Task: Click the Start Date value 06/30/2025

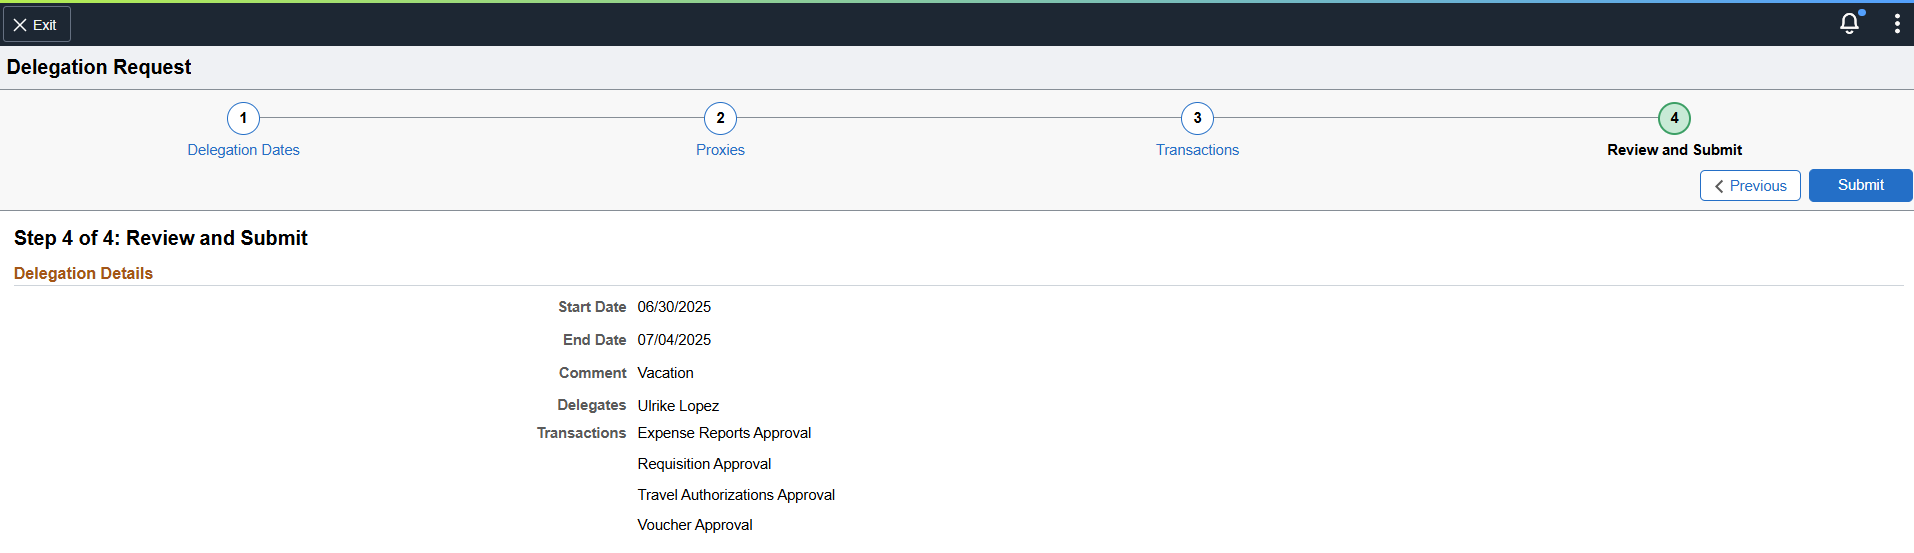Action: (x=674, y=307)
